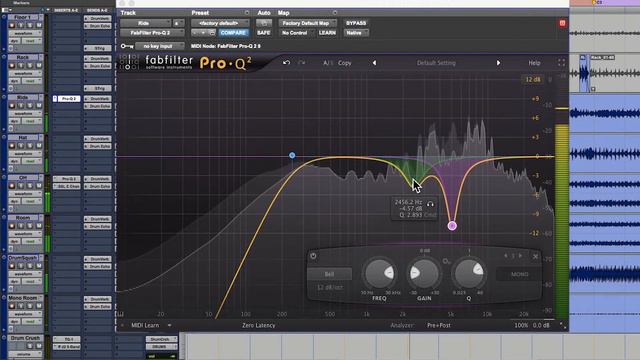Open the 12 dB display range dropdown
The image size is (640, 360).
click(x=533, y=80)
